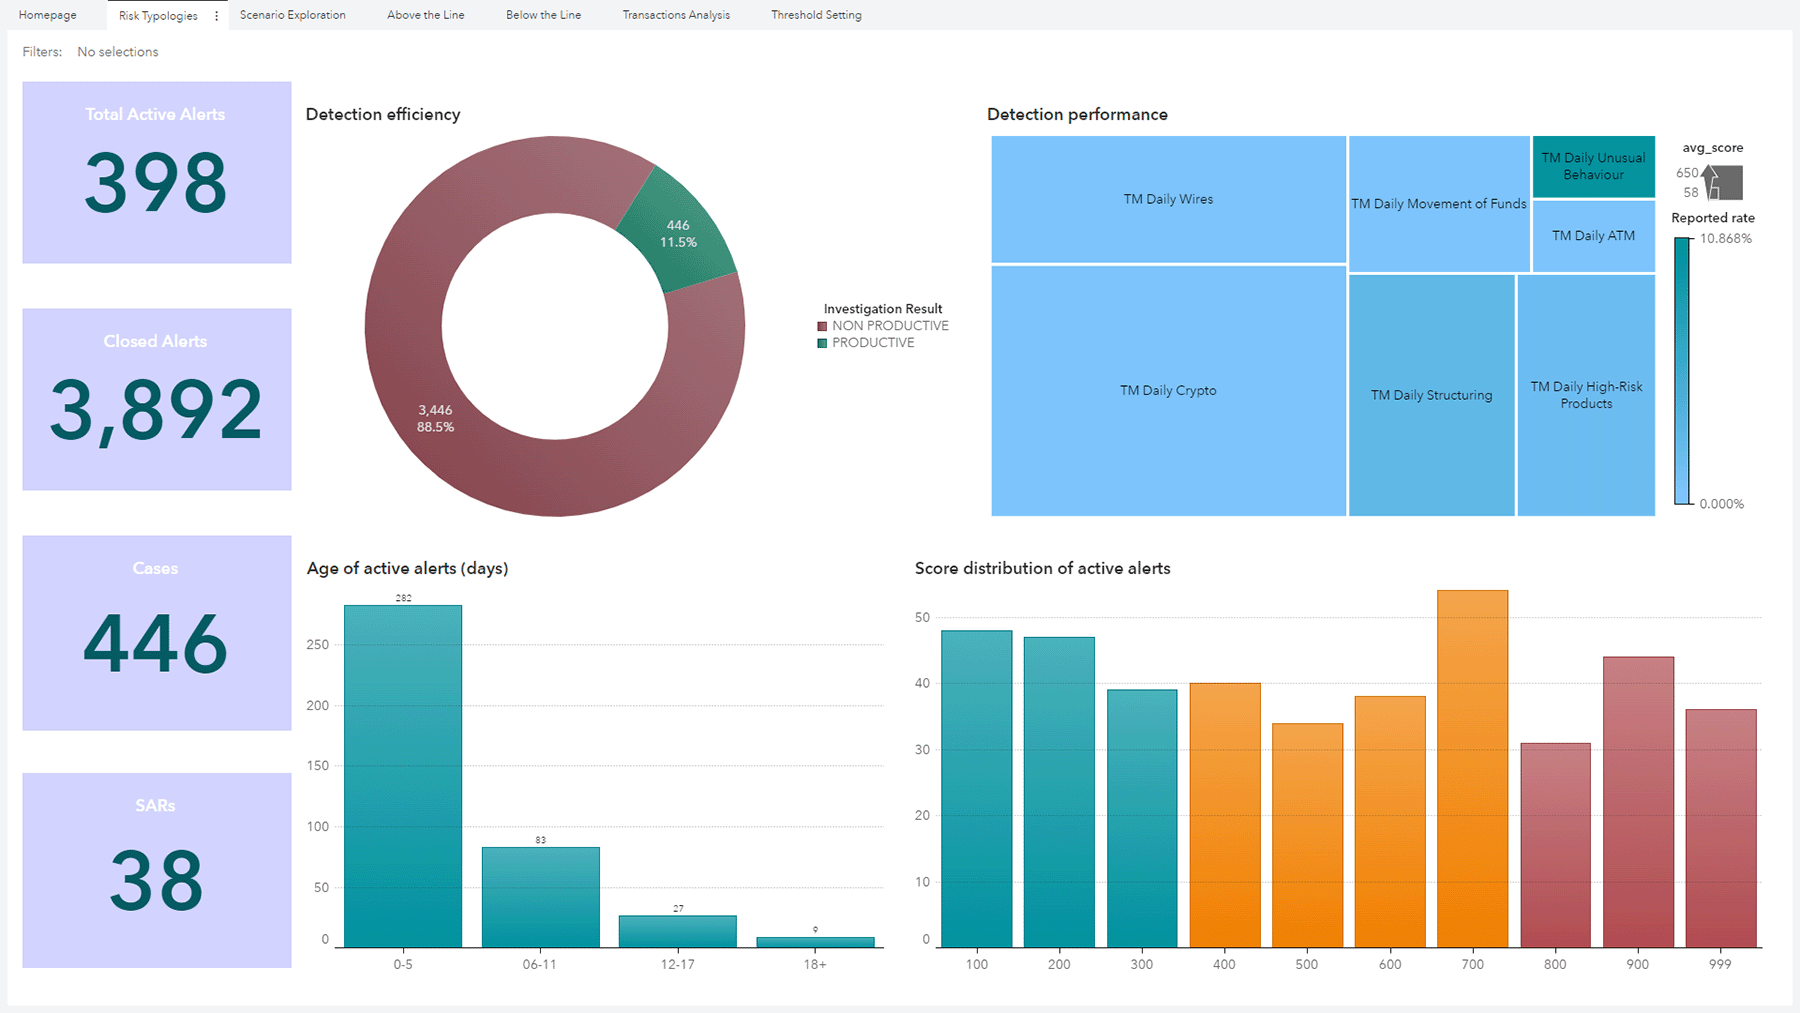This screenshot has width=1800, height=1013.
Task: Select the score 200 bar
Action: tap(1059, 792)
